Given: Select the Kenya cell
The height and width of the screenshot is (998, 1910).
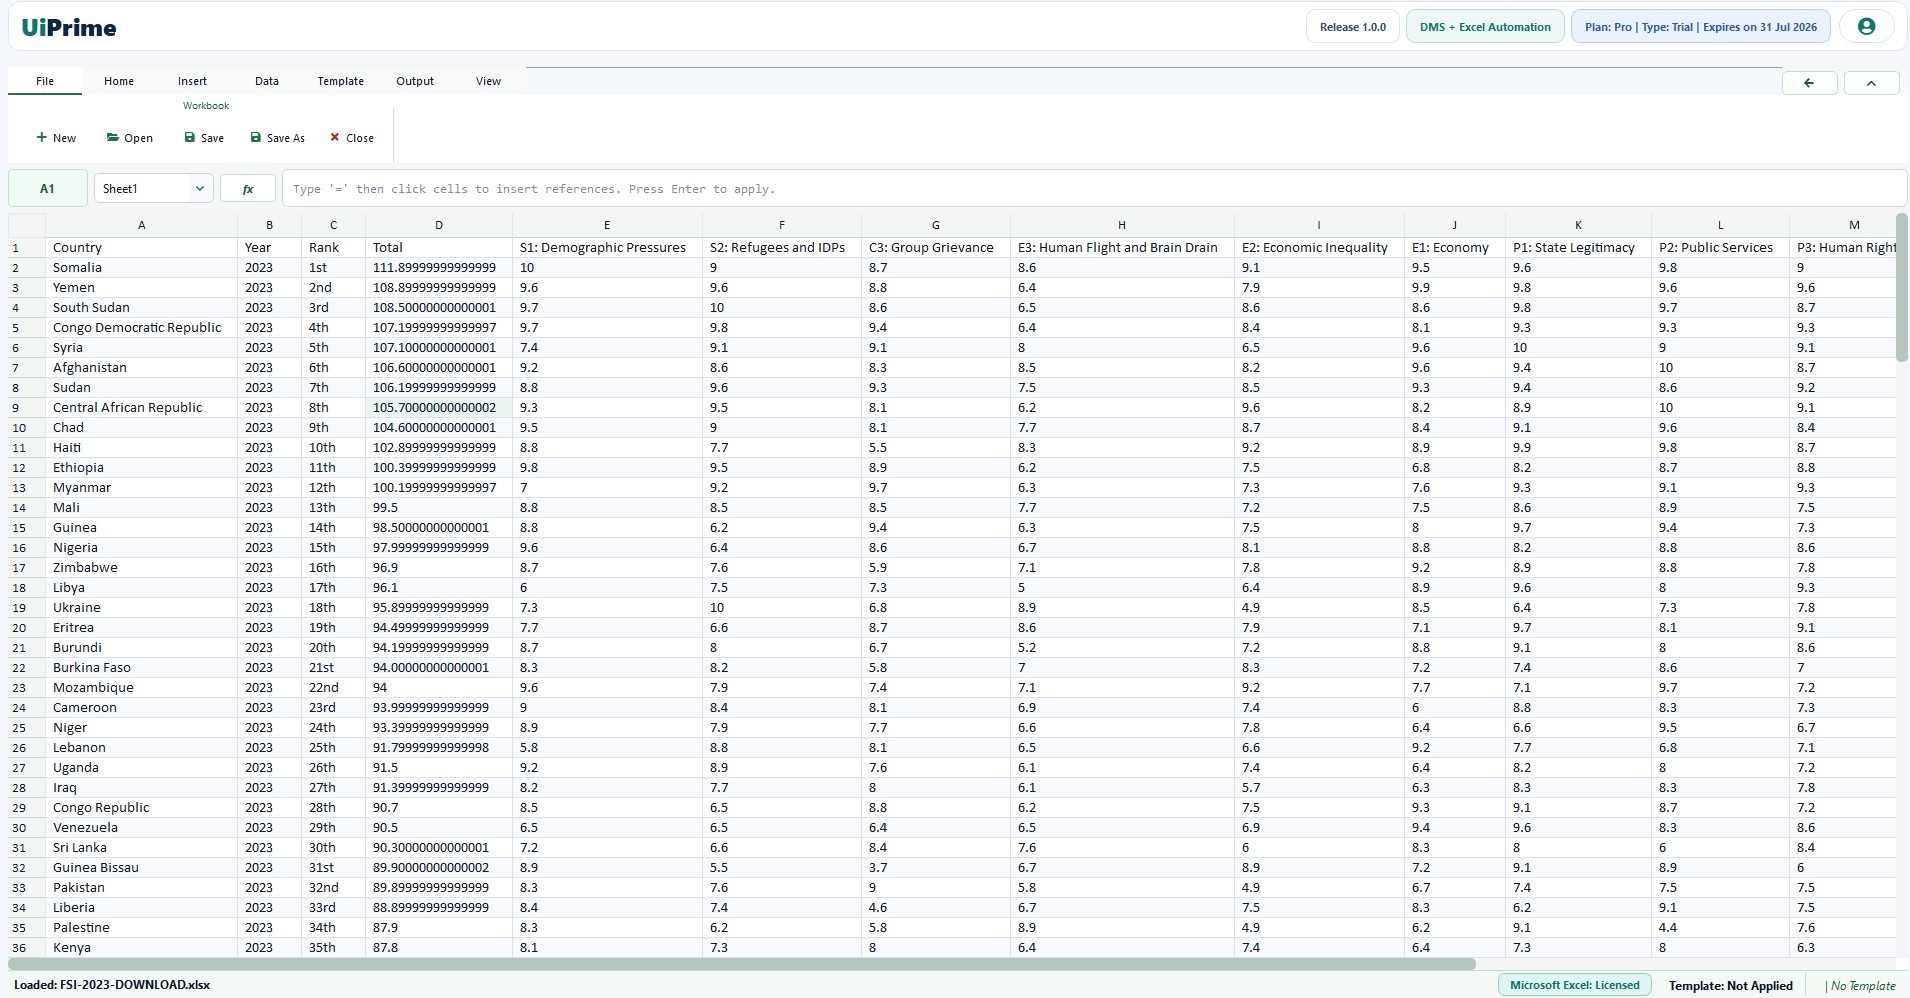Looking at the screenshot, I should (x=141, y=948).
